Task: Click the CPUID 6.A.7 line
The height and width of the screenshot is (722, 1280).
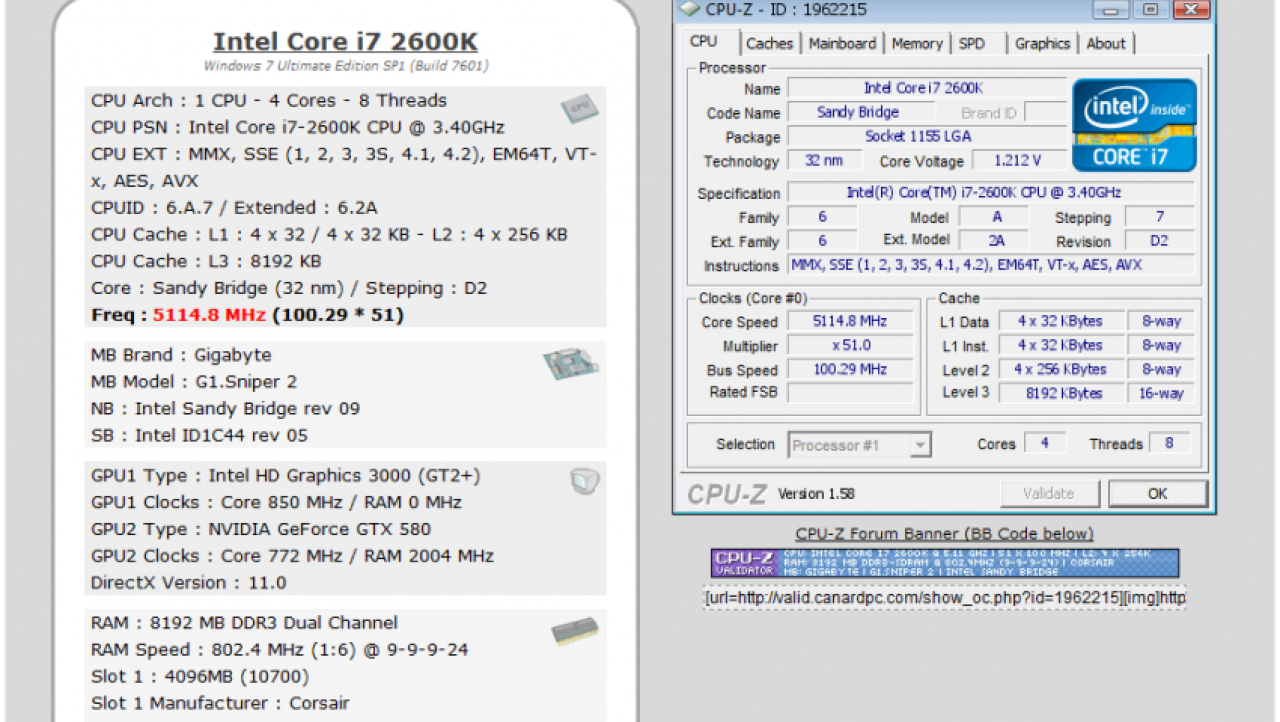Action: click(x=234, y=208)
